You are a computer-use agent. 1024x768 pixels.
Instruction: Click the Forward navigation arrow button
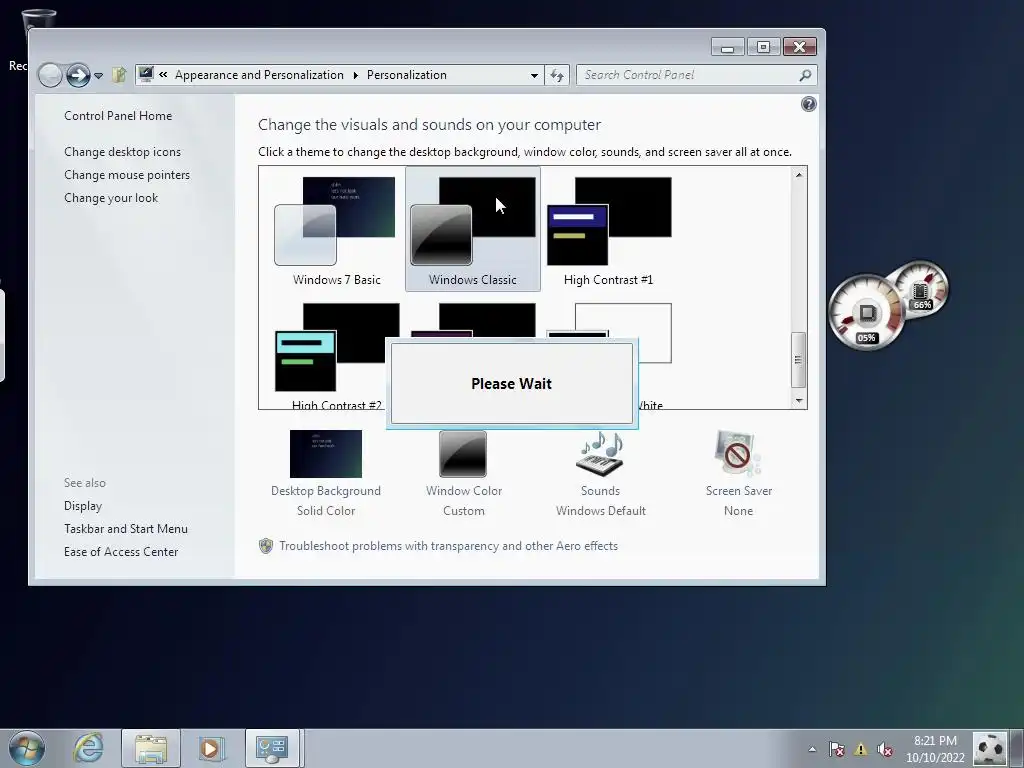pos(78,75)
